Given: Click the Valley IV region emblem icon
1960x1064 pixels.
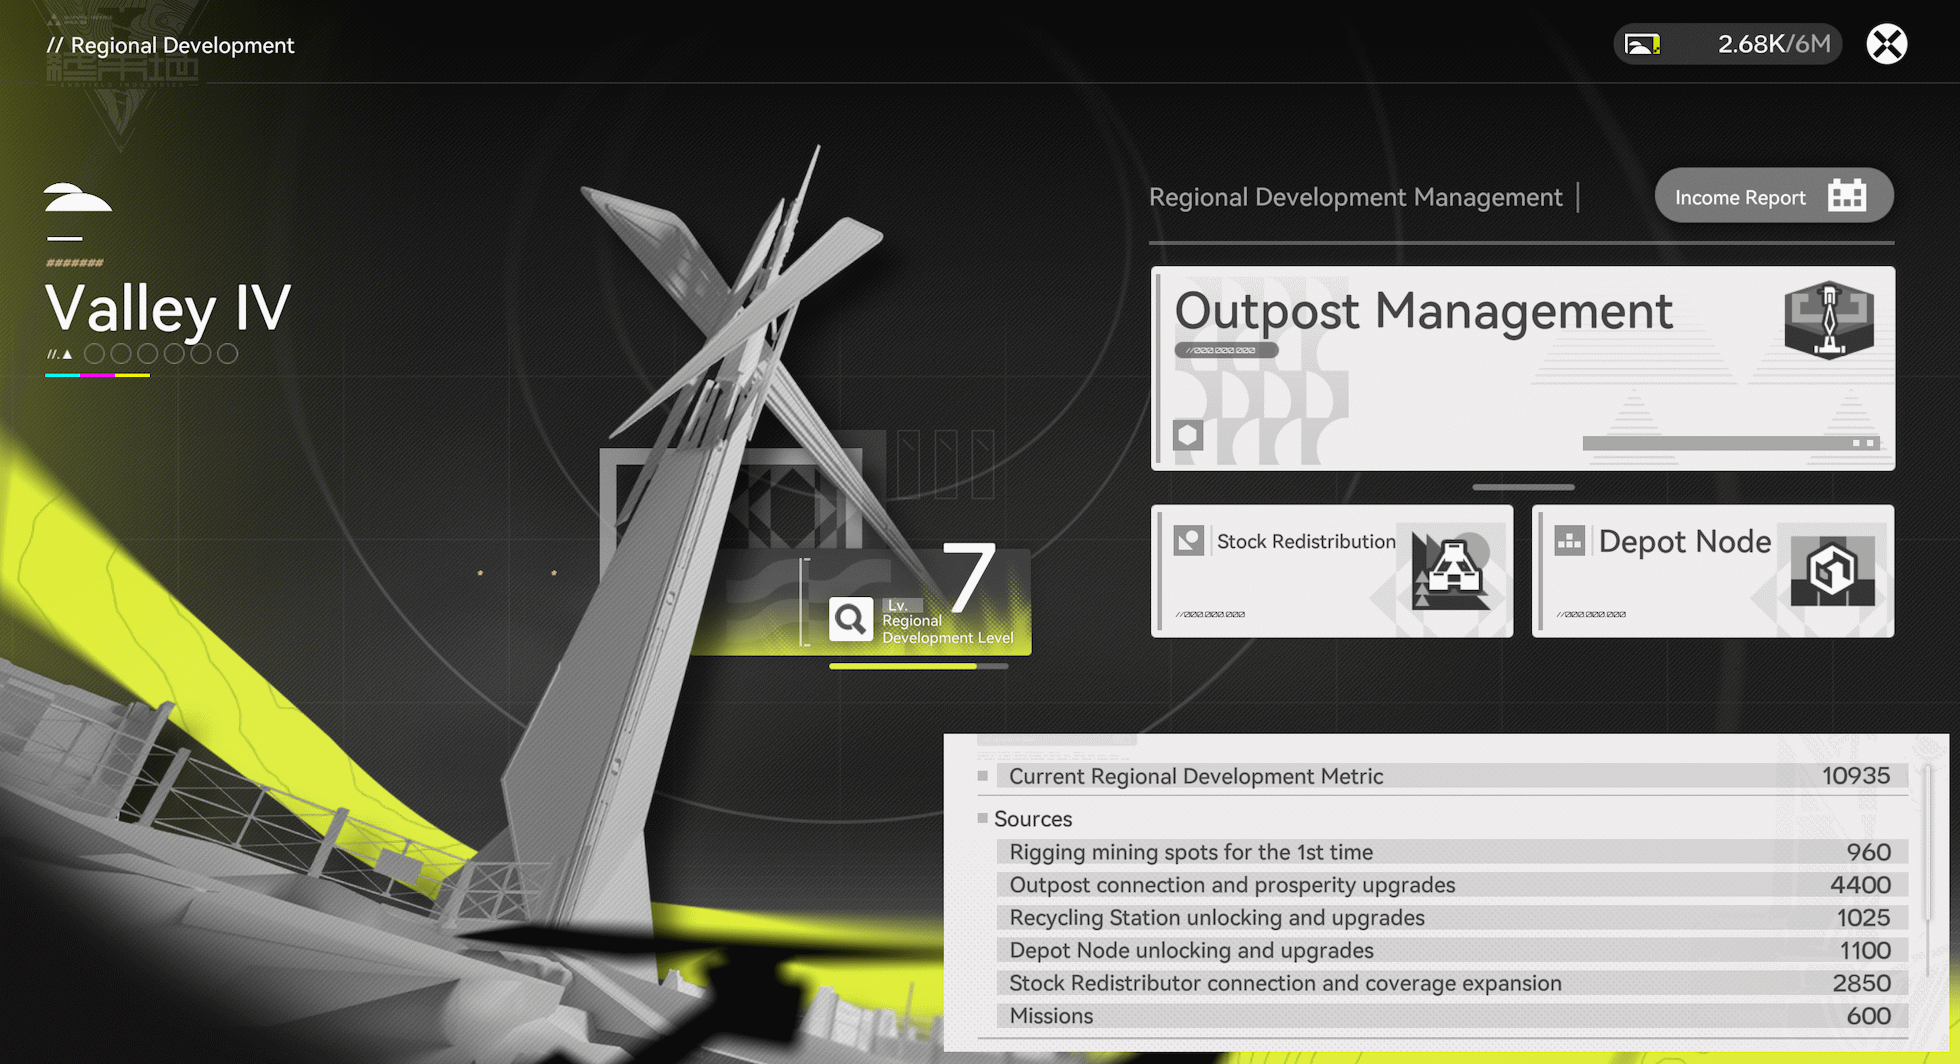Looking at the screenshot, I should click(78, 198).
